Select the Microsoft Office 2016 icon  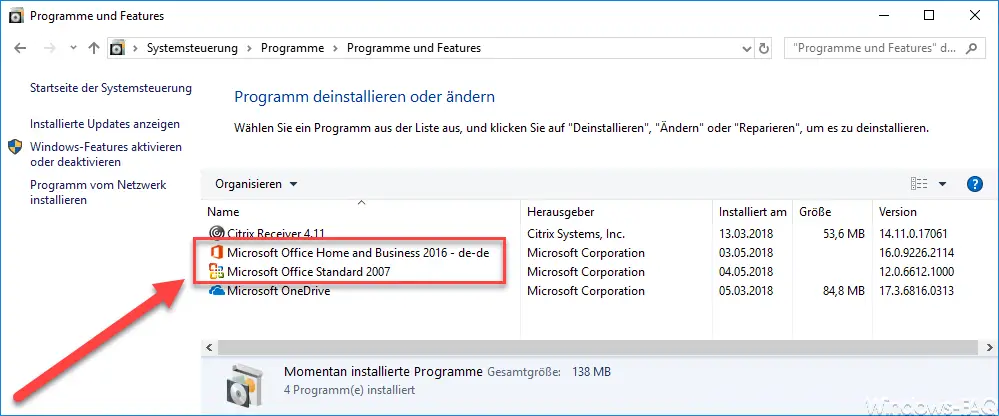click(217, 252)
